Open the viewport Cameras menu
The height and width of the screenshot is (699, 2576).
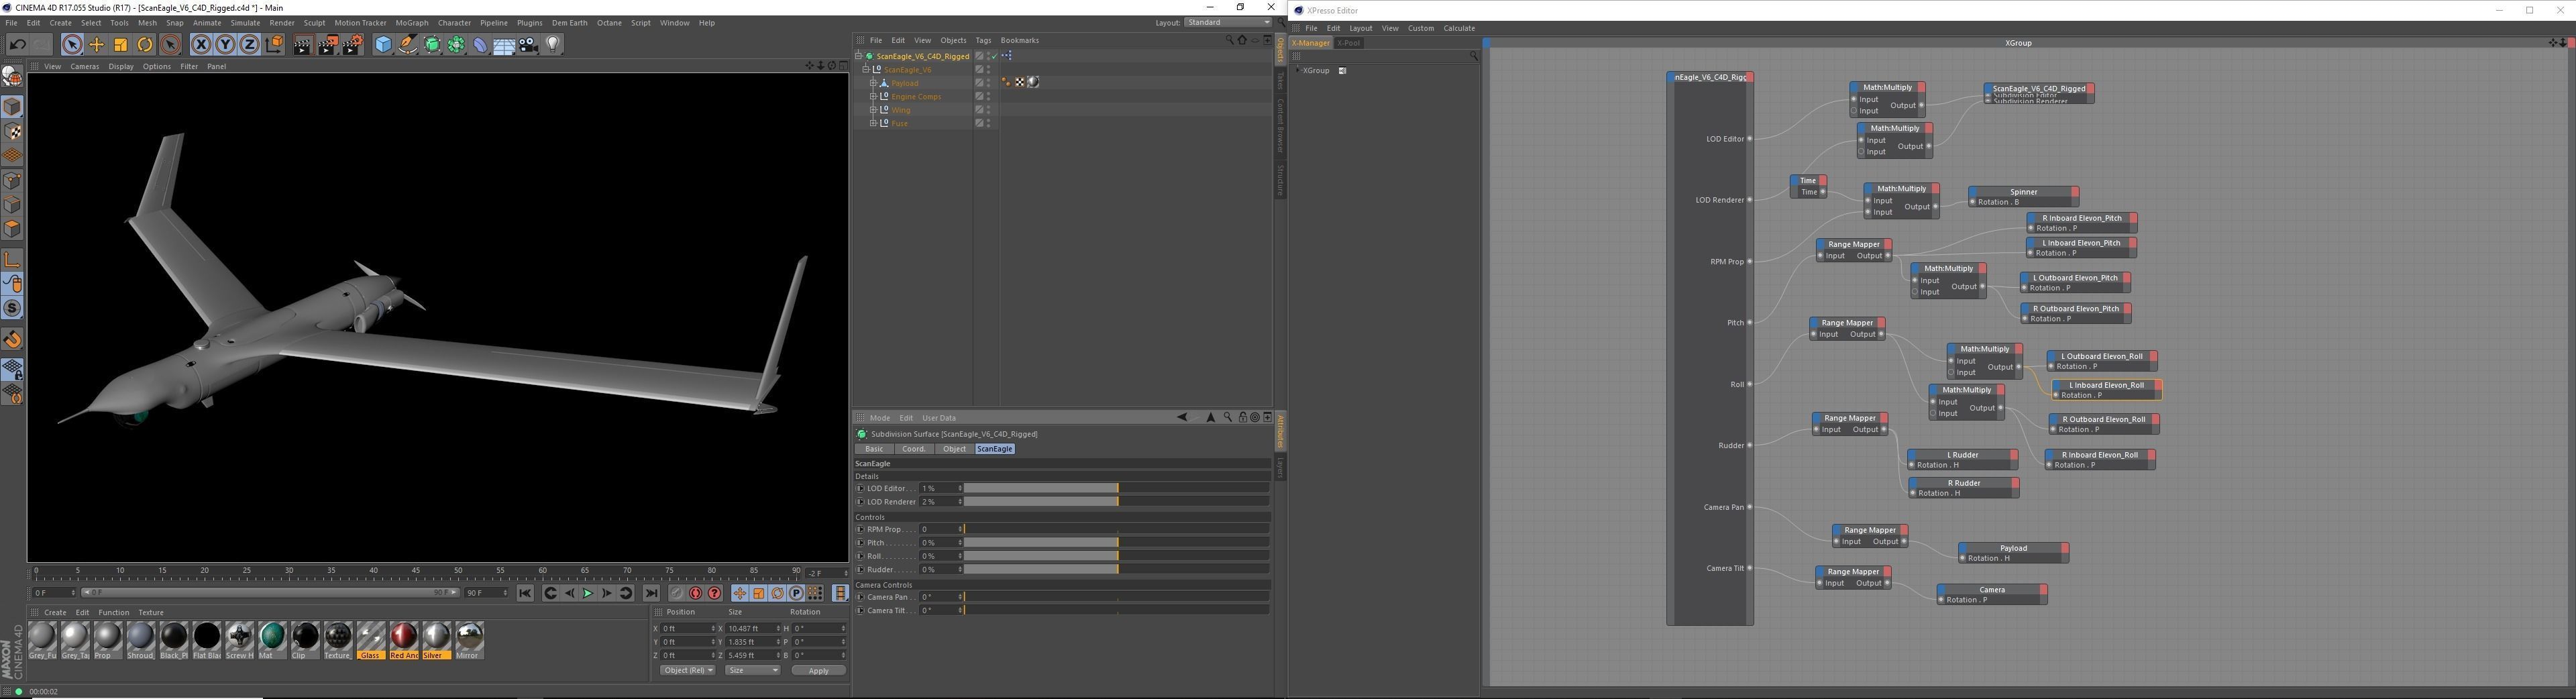[85, 67]
